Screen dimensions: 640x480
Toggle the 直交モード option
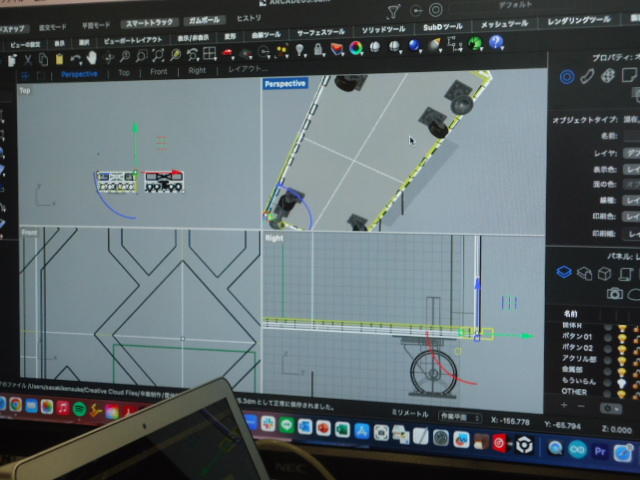[52, 27]
